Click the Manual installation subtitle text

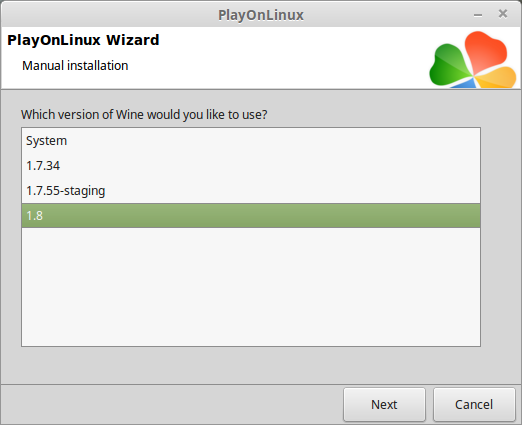[75, 66]
